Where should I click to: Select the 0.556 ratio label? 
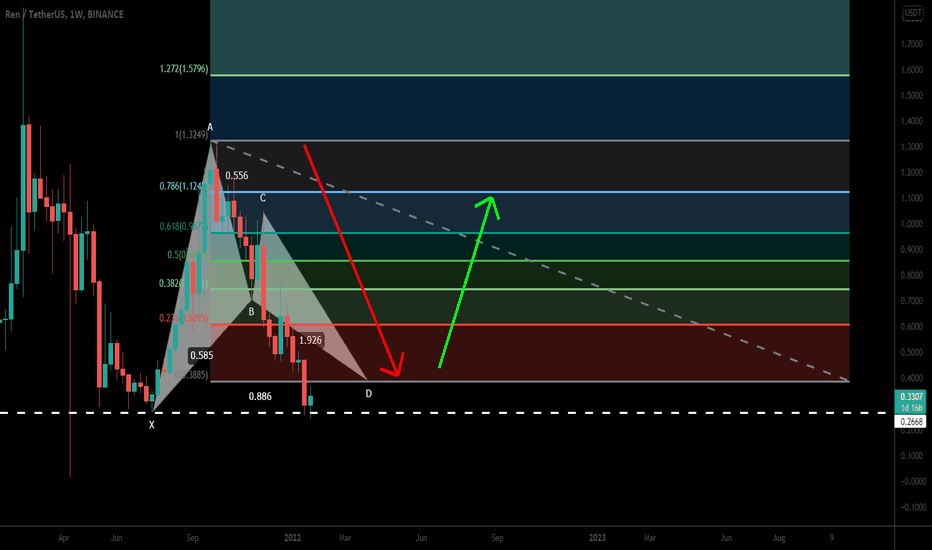[x=237, y=175]
